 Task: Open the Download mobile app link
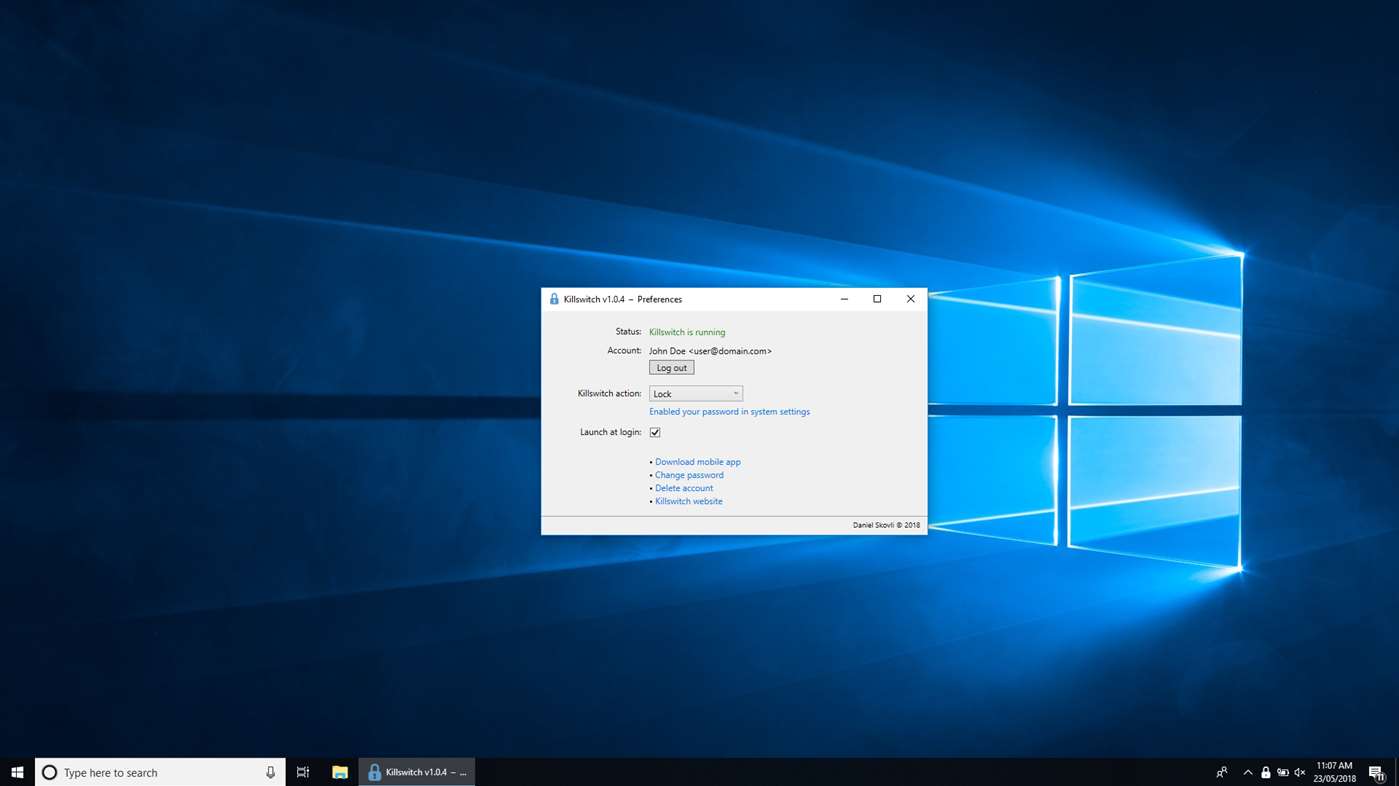tap(697, 462)
